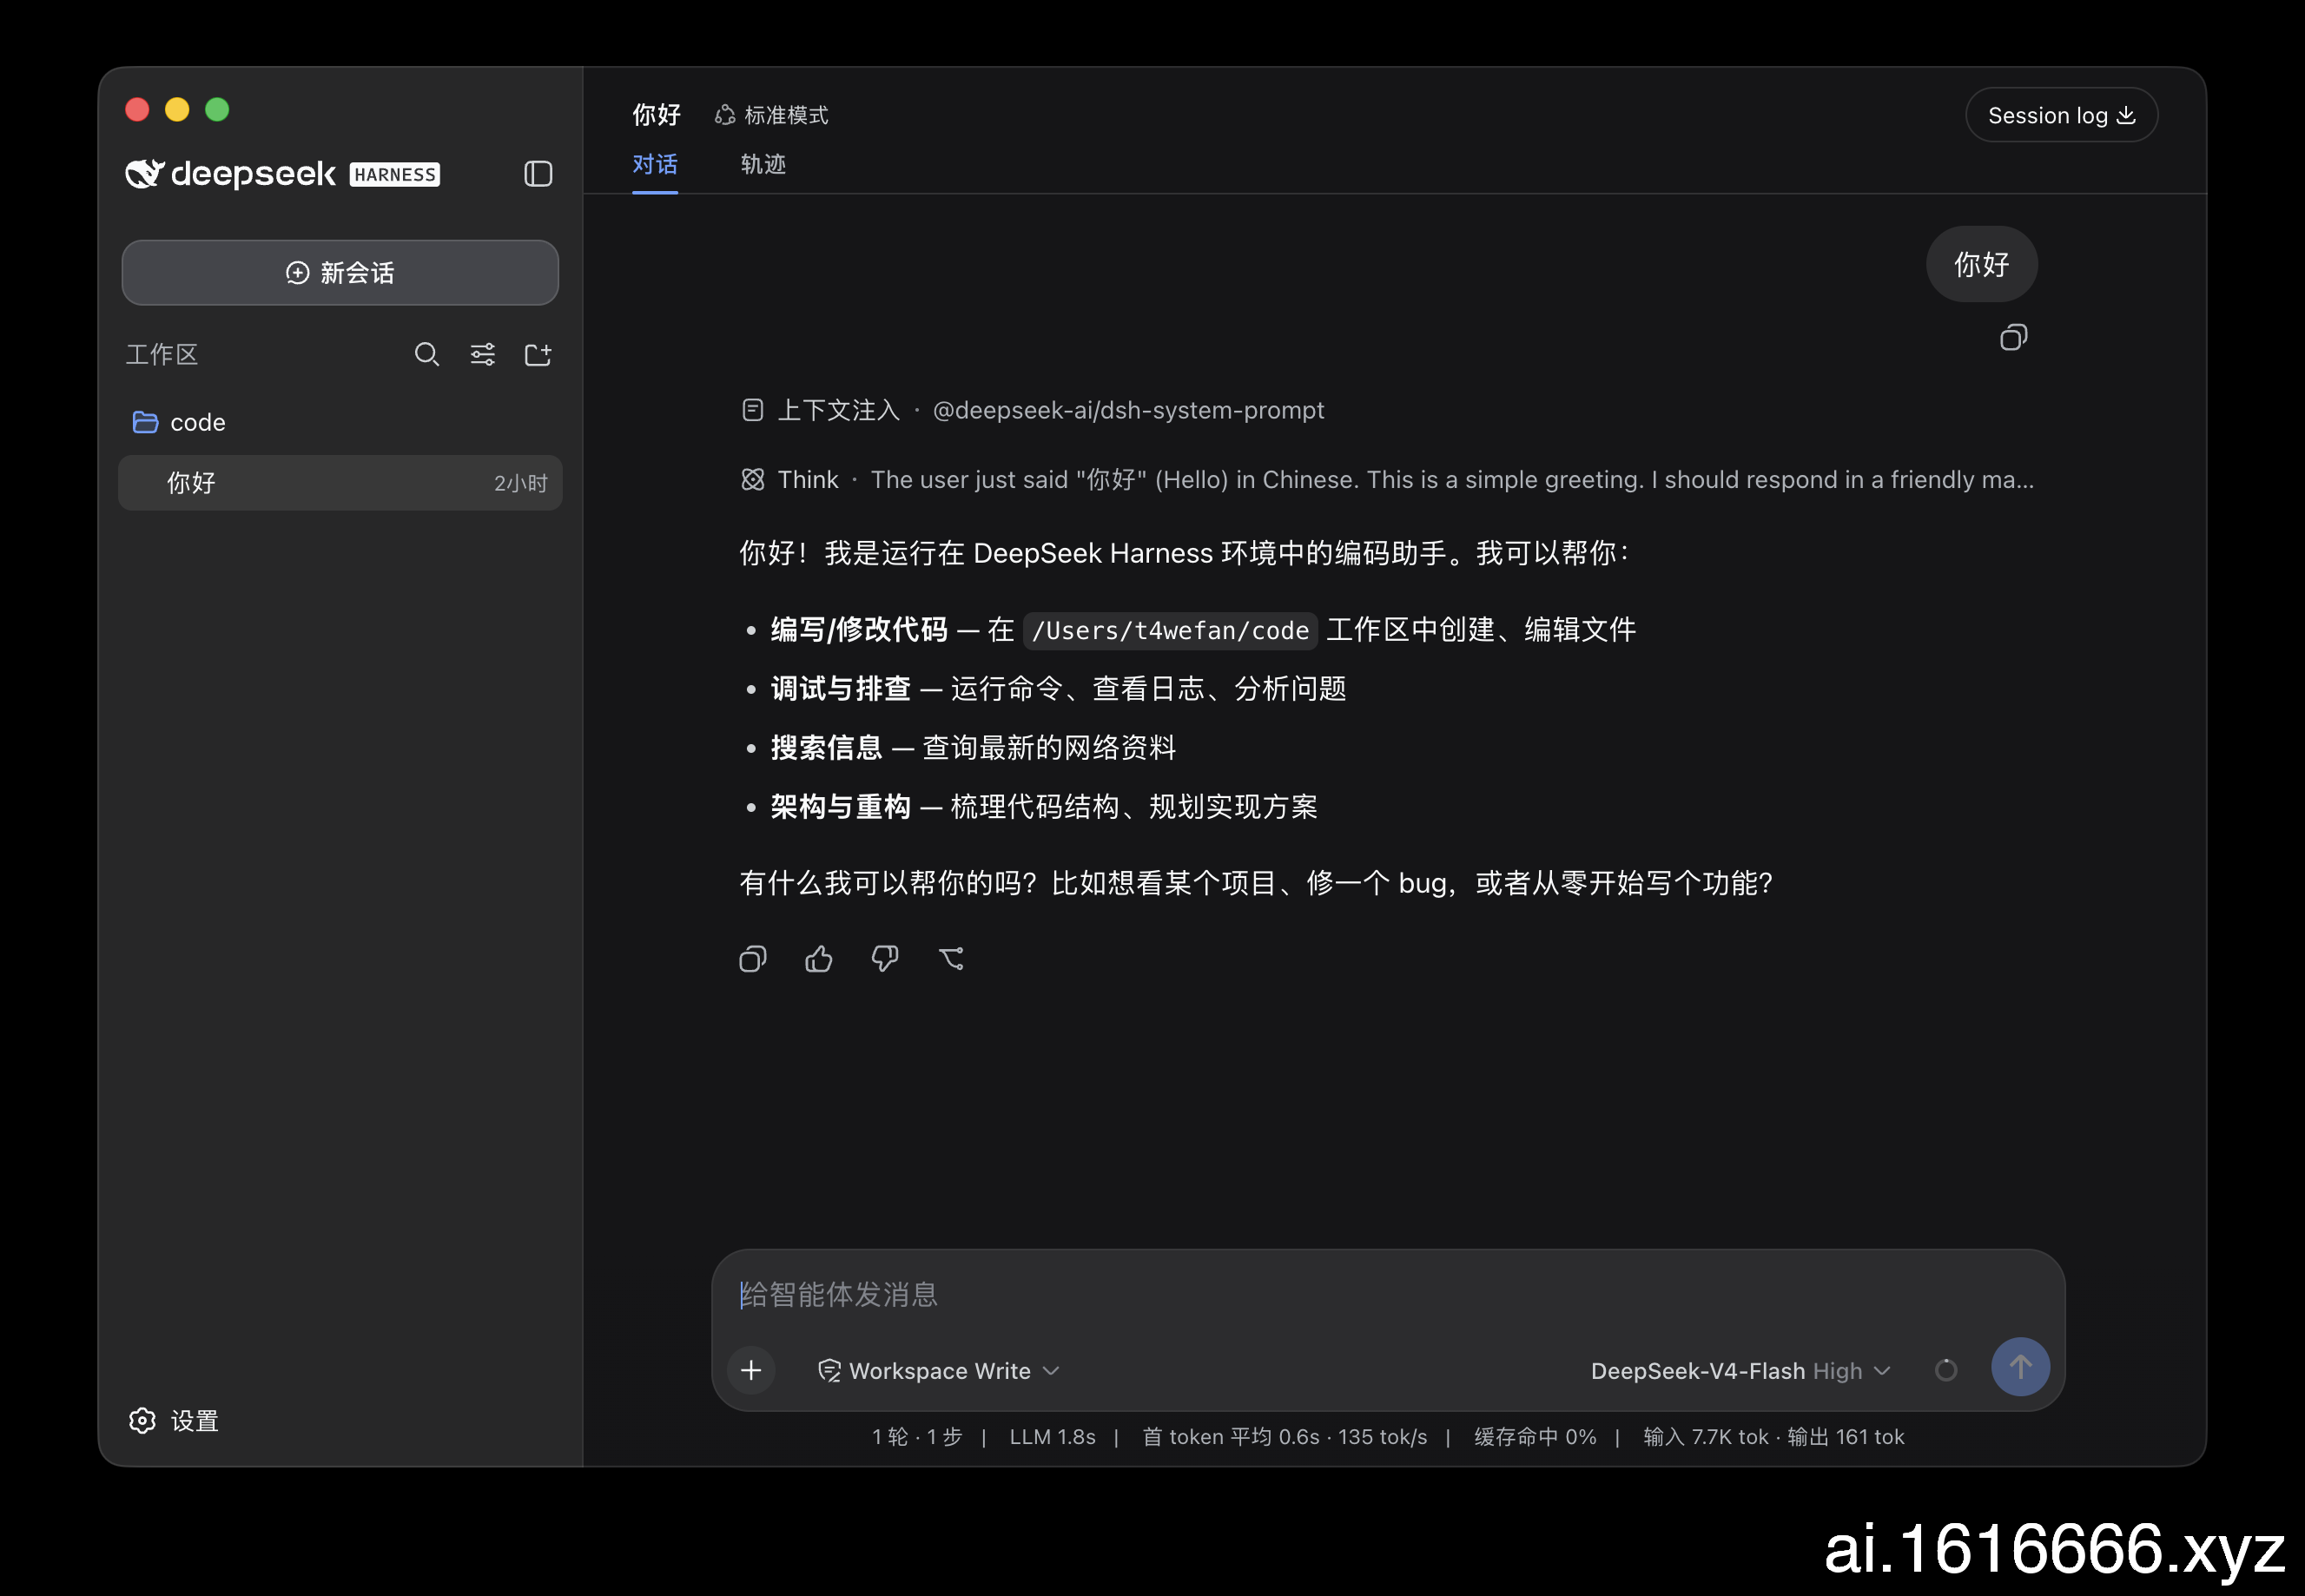Switch to the 对话 tab

click(655, 165)
